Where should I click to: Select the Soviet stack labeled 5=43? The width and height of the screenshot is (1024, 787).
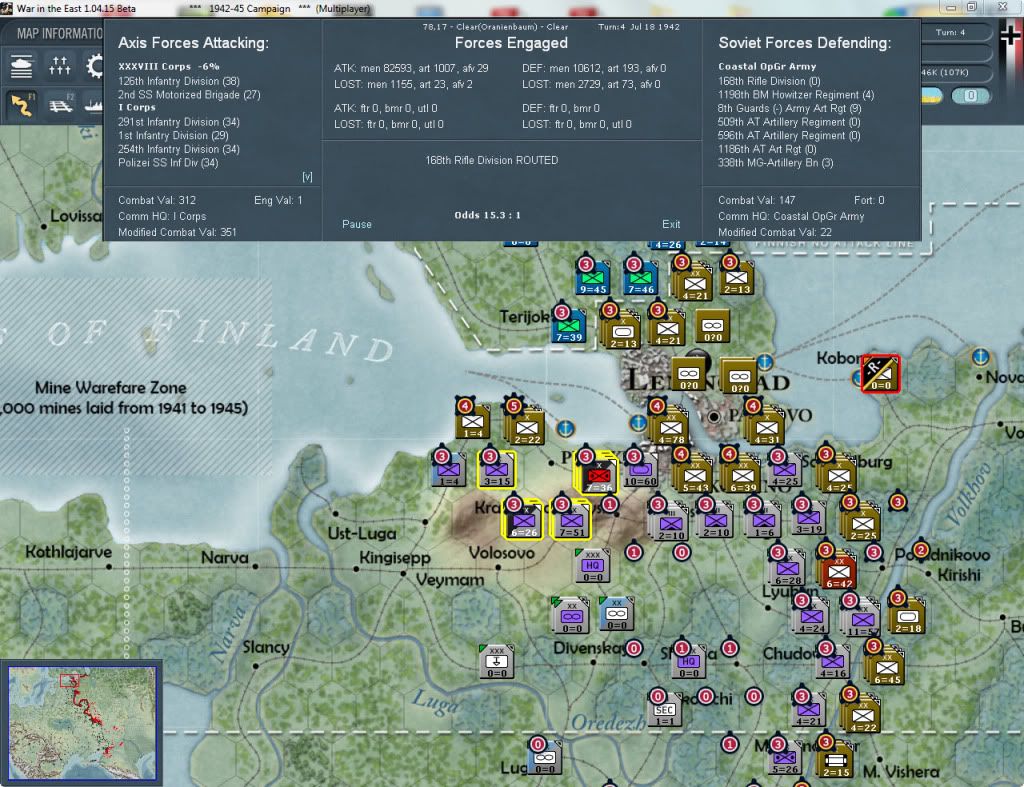click(x=695, y=474)
